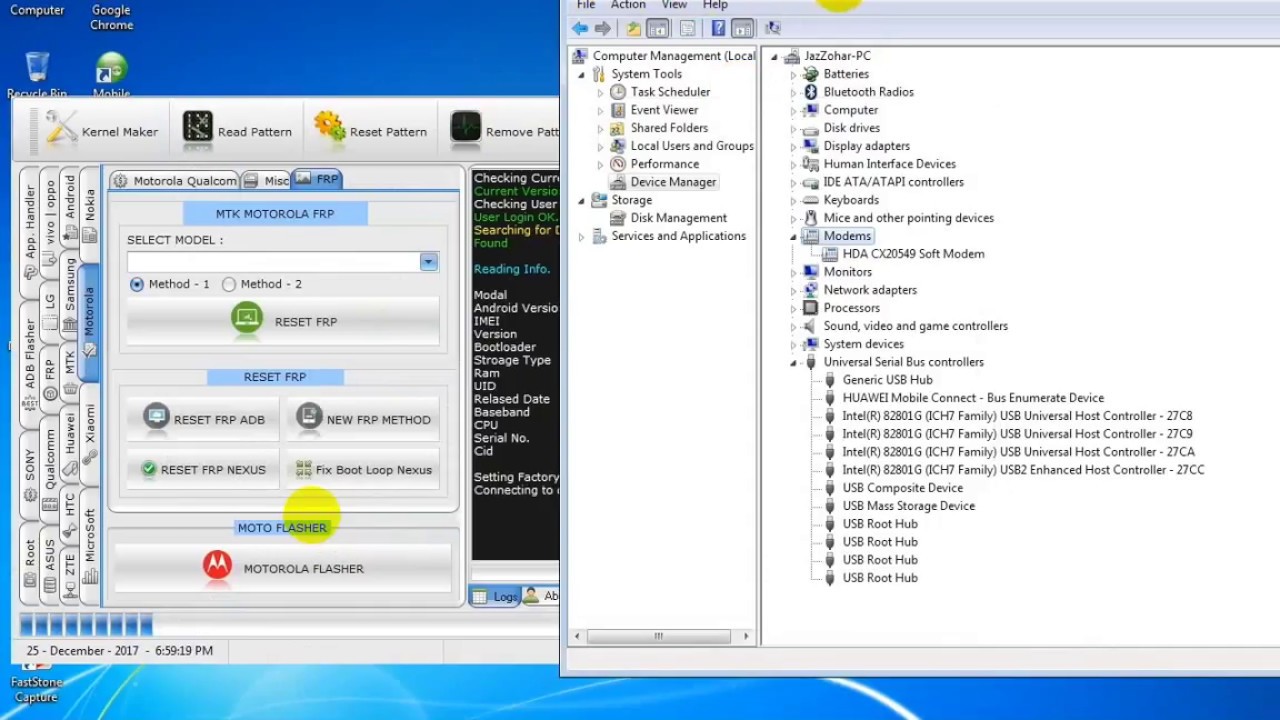Toggle Show/Hide Console Tree icon
Viewport: 1280px width, 720px height.
coord(657,28)
